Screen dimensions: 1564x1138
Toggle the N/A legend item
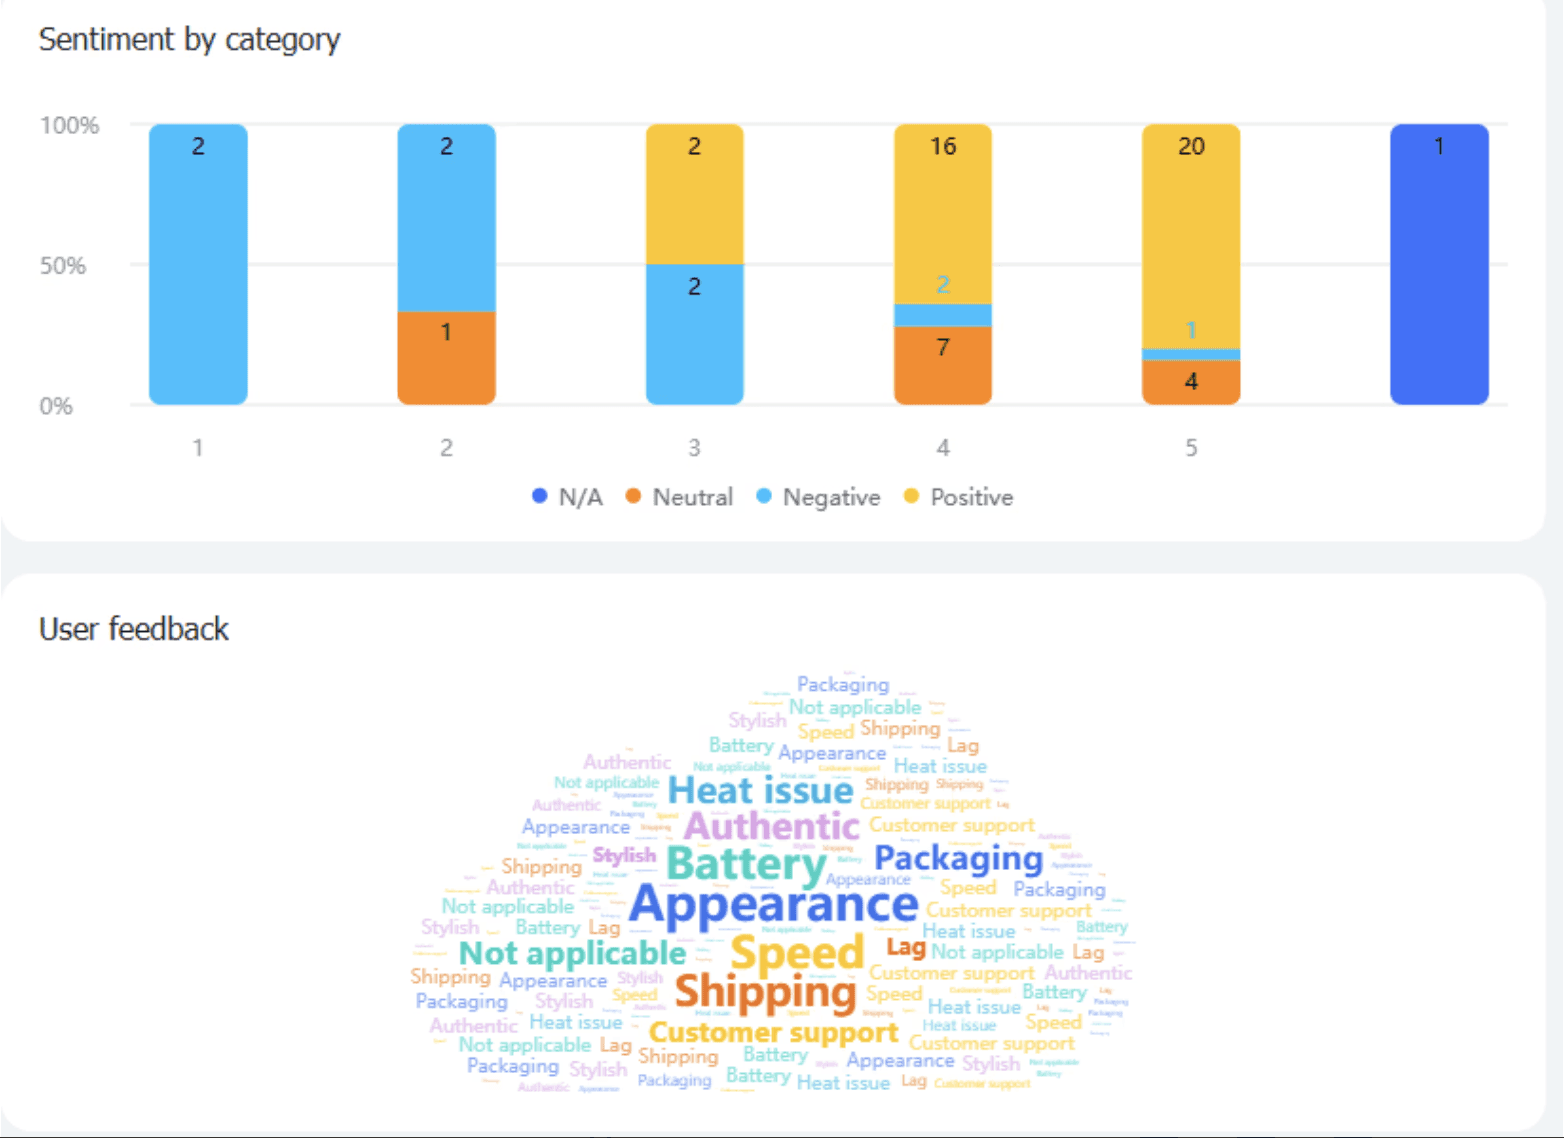[x=568, y=497]
